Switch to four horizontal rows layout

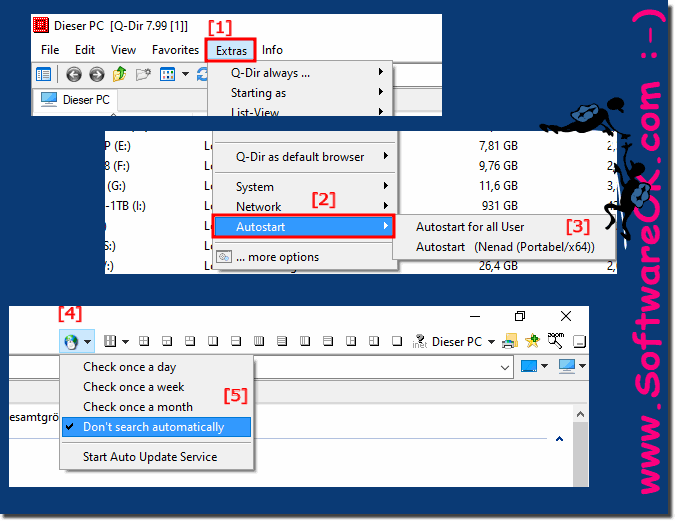282,341
